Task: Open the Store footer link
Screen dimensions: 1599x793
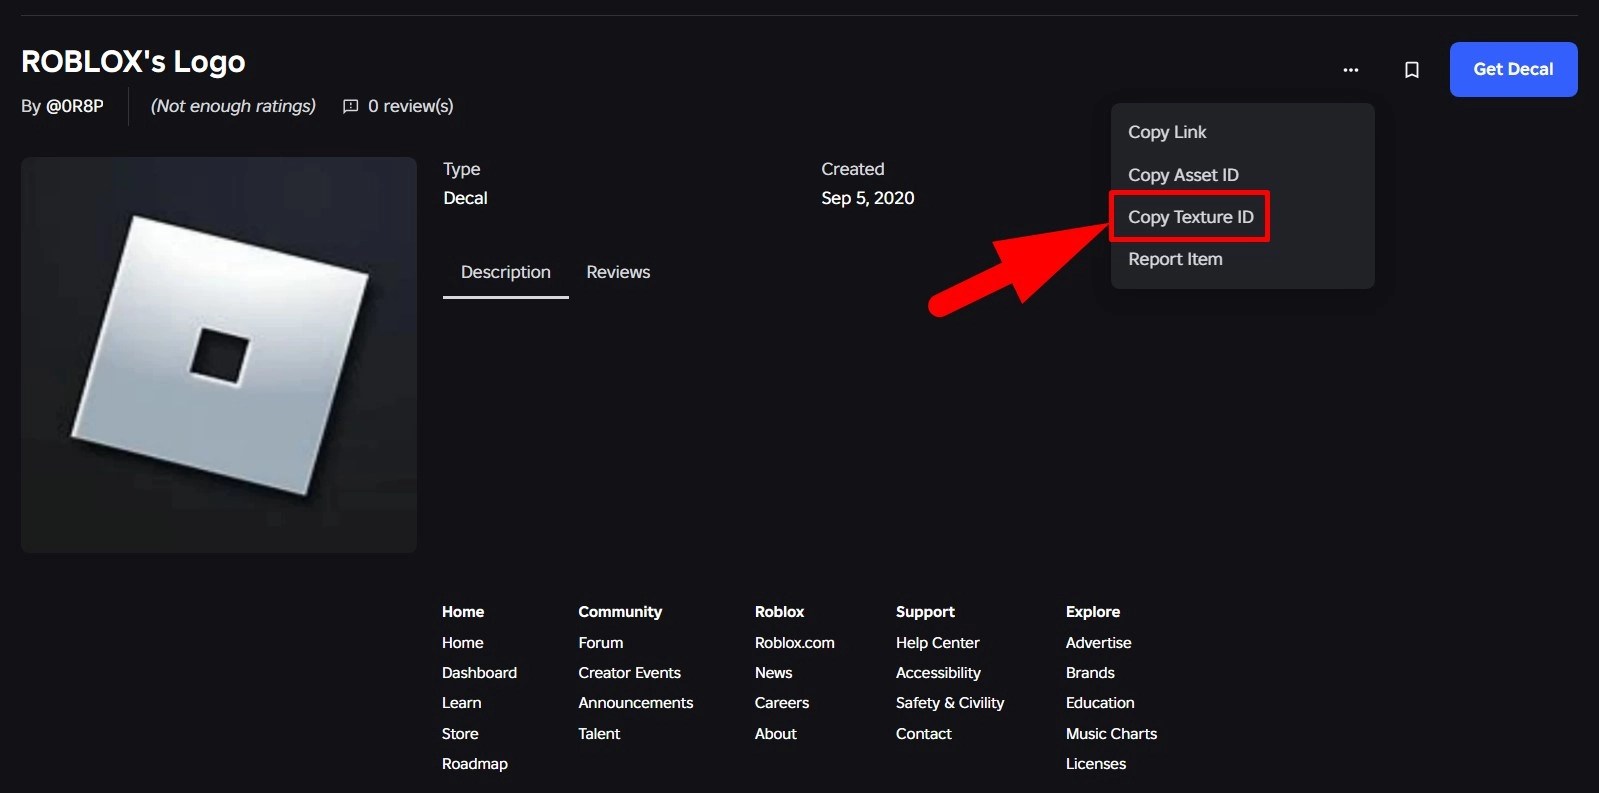Action: (x=460, y=734)
